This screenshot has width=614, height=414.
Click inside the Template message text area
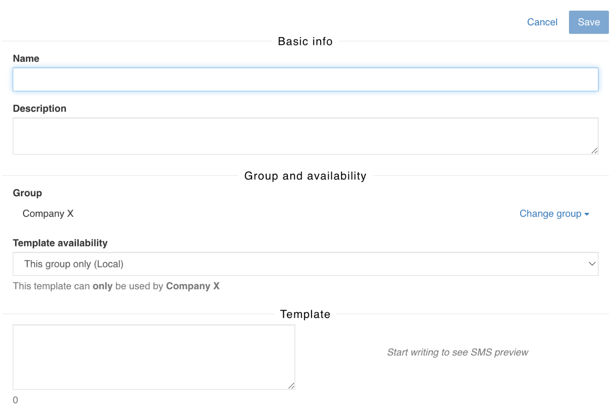coord(153,356)
